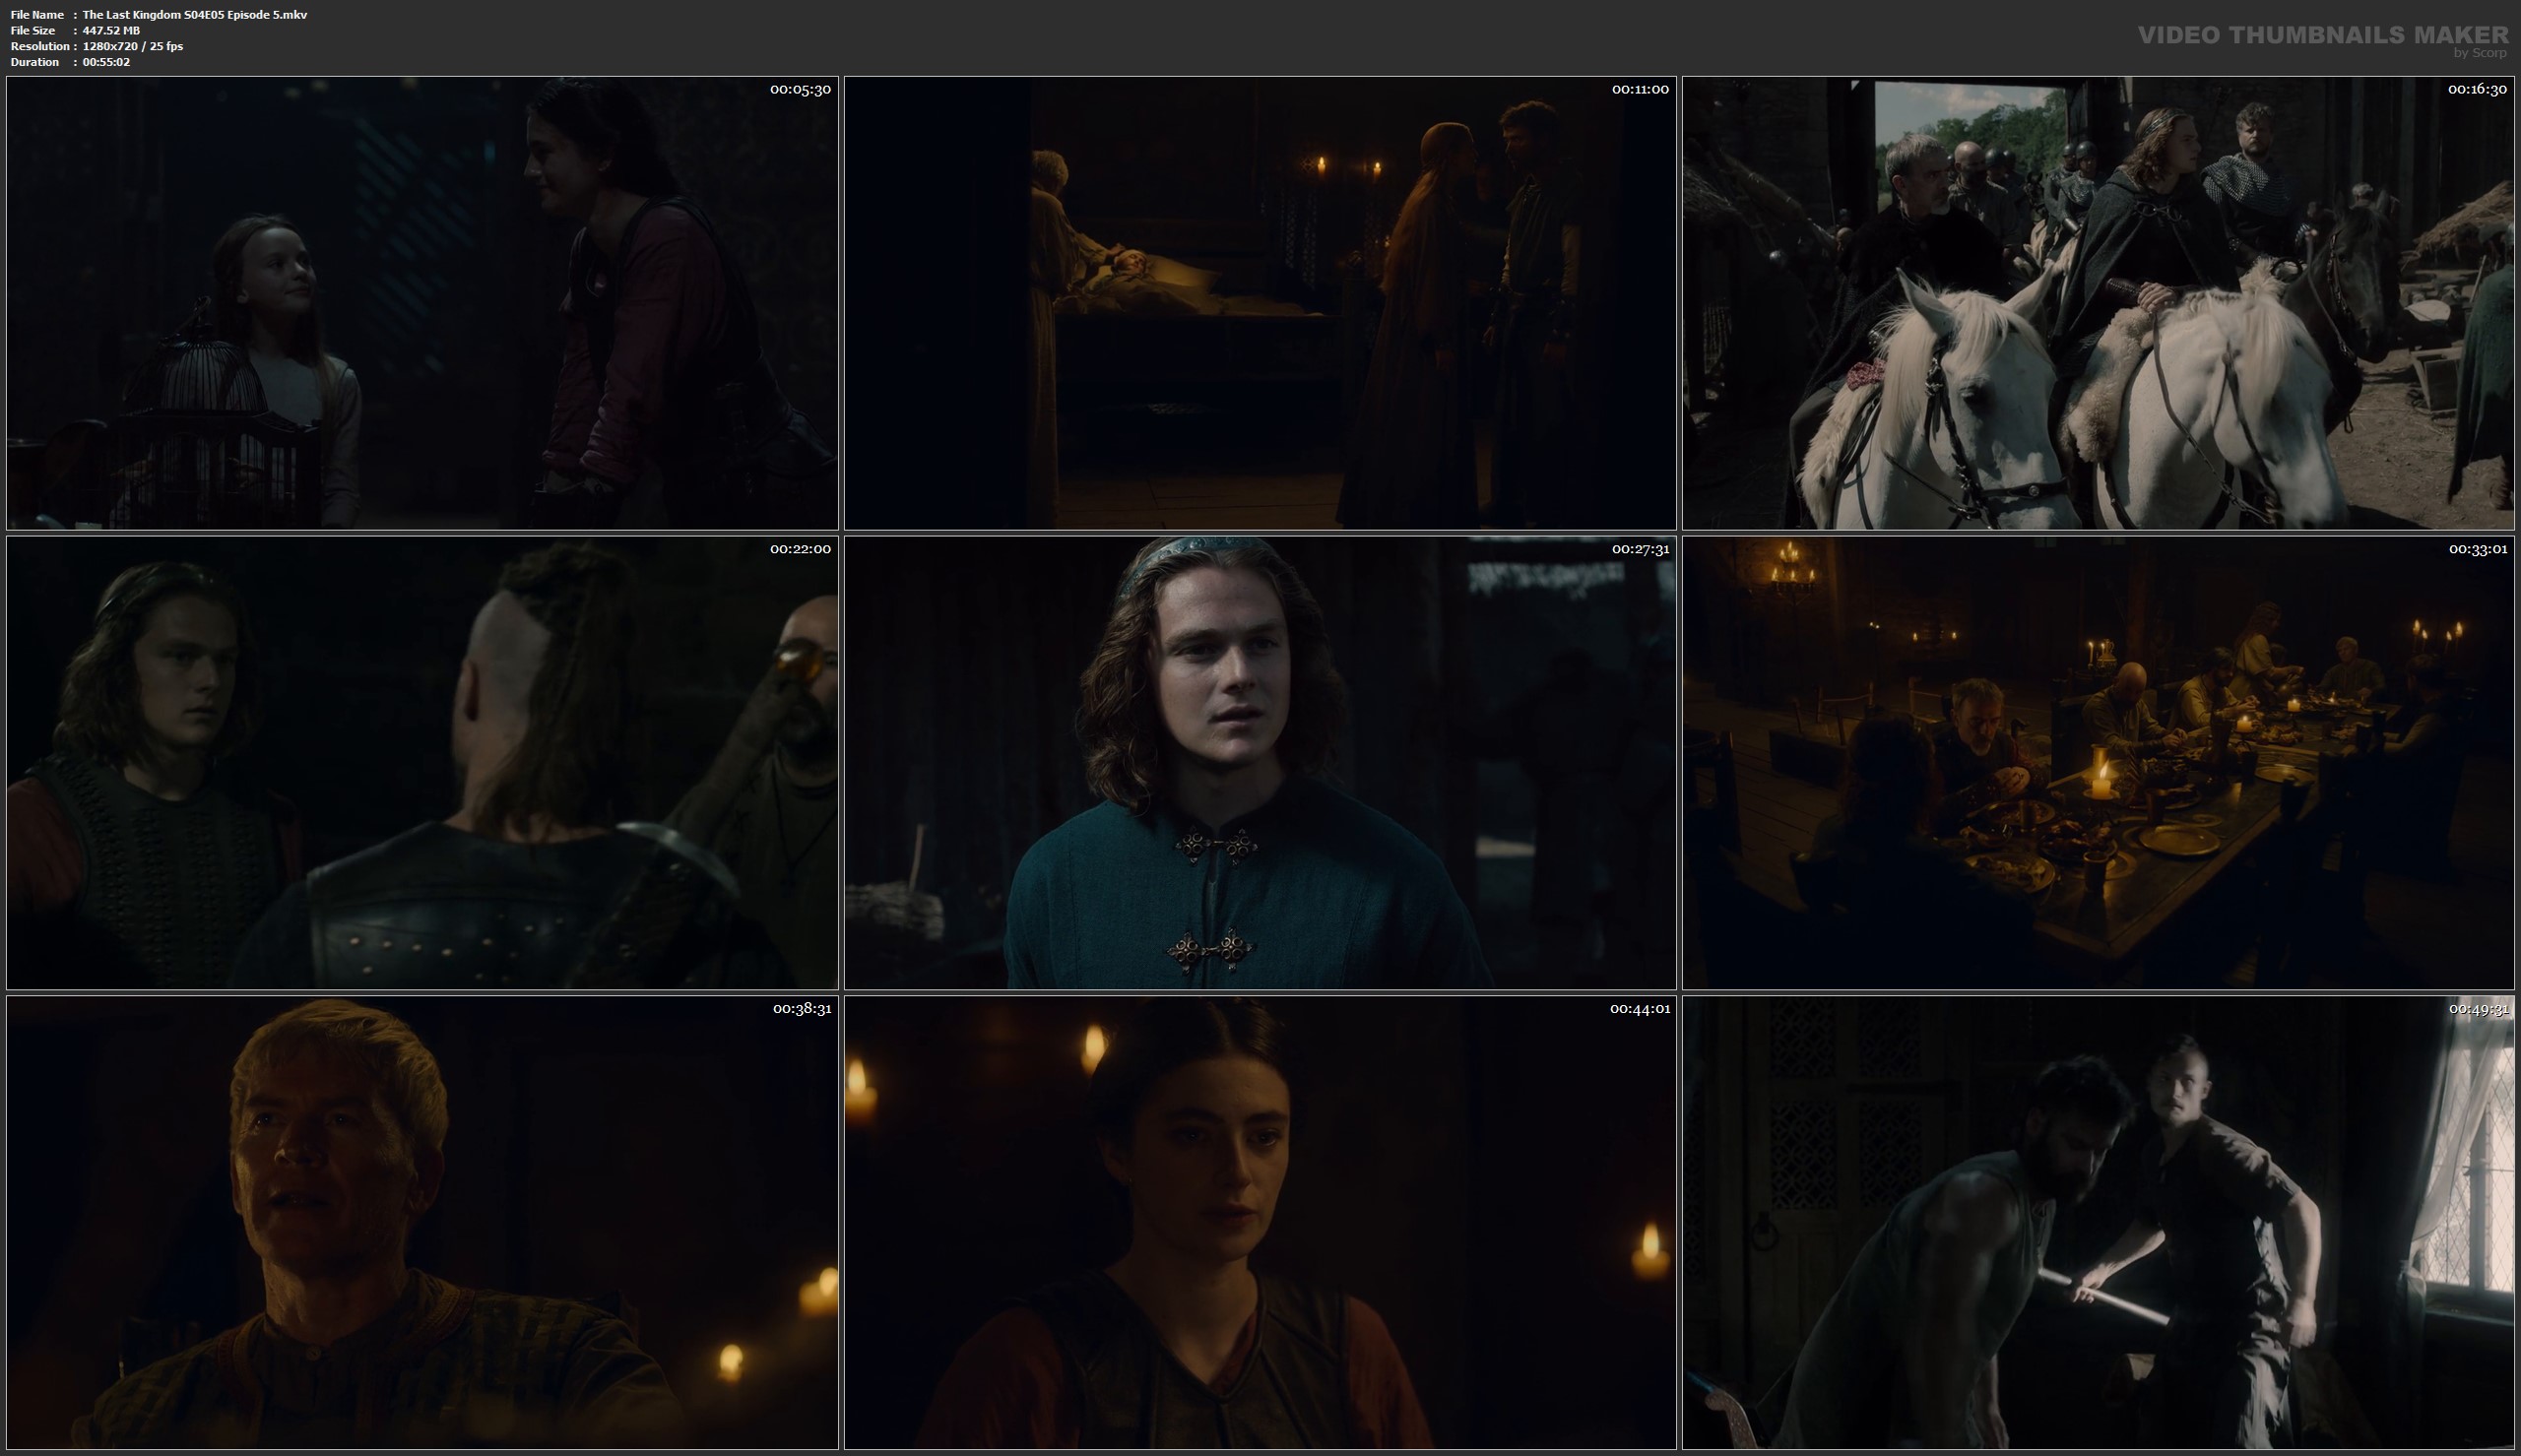Click the 00:22:00 frame with the mohawk warrior
2521x1456 pixels.
click(x=422, y=763)
